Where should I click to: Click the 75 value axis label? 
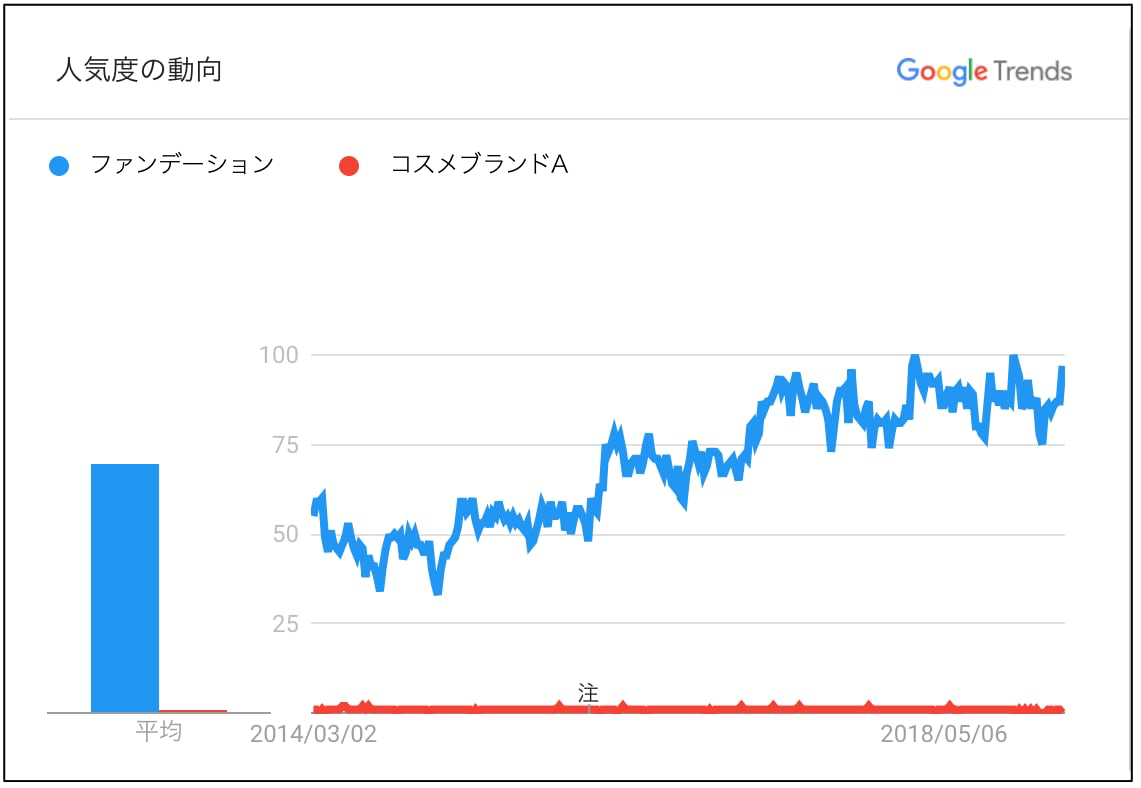pyautogui.click(x=285, y=445)
